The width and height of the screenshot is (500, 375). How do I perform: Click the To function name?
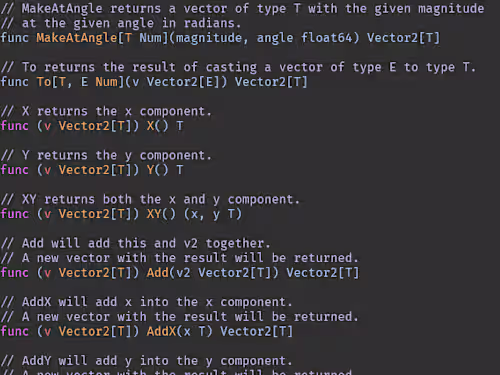click(44, 82)
